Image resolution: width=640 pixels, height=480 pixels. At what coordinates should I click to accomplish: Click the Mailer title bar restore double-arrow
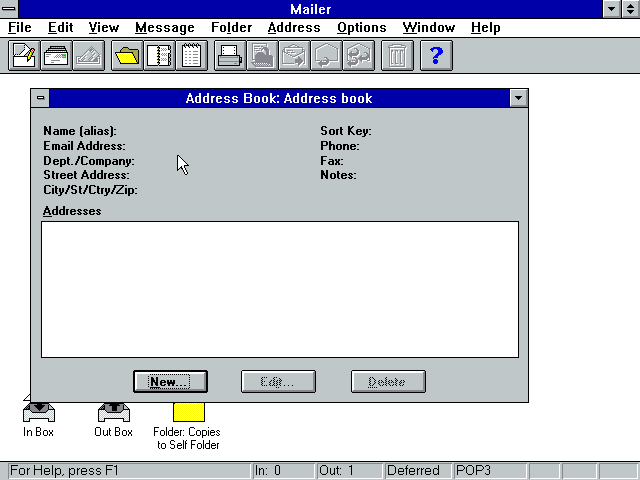point(631,9)
